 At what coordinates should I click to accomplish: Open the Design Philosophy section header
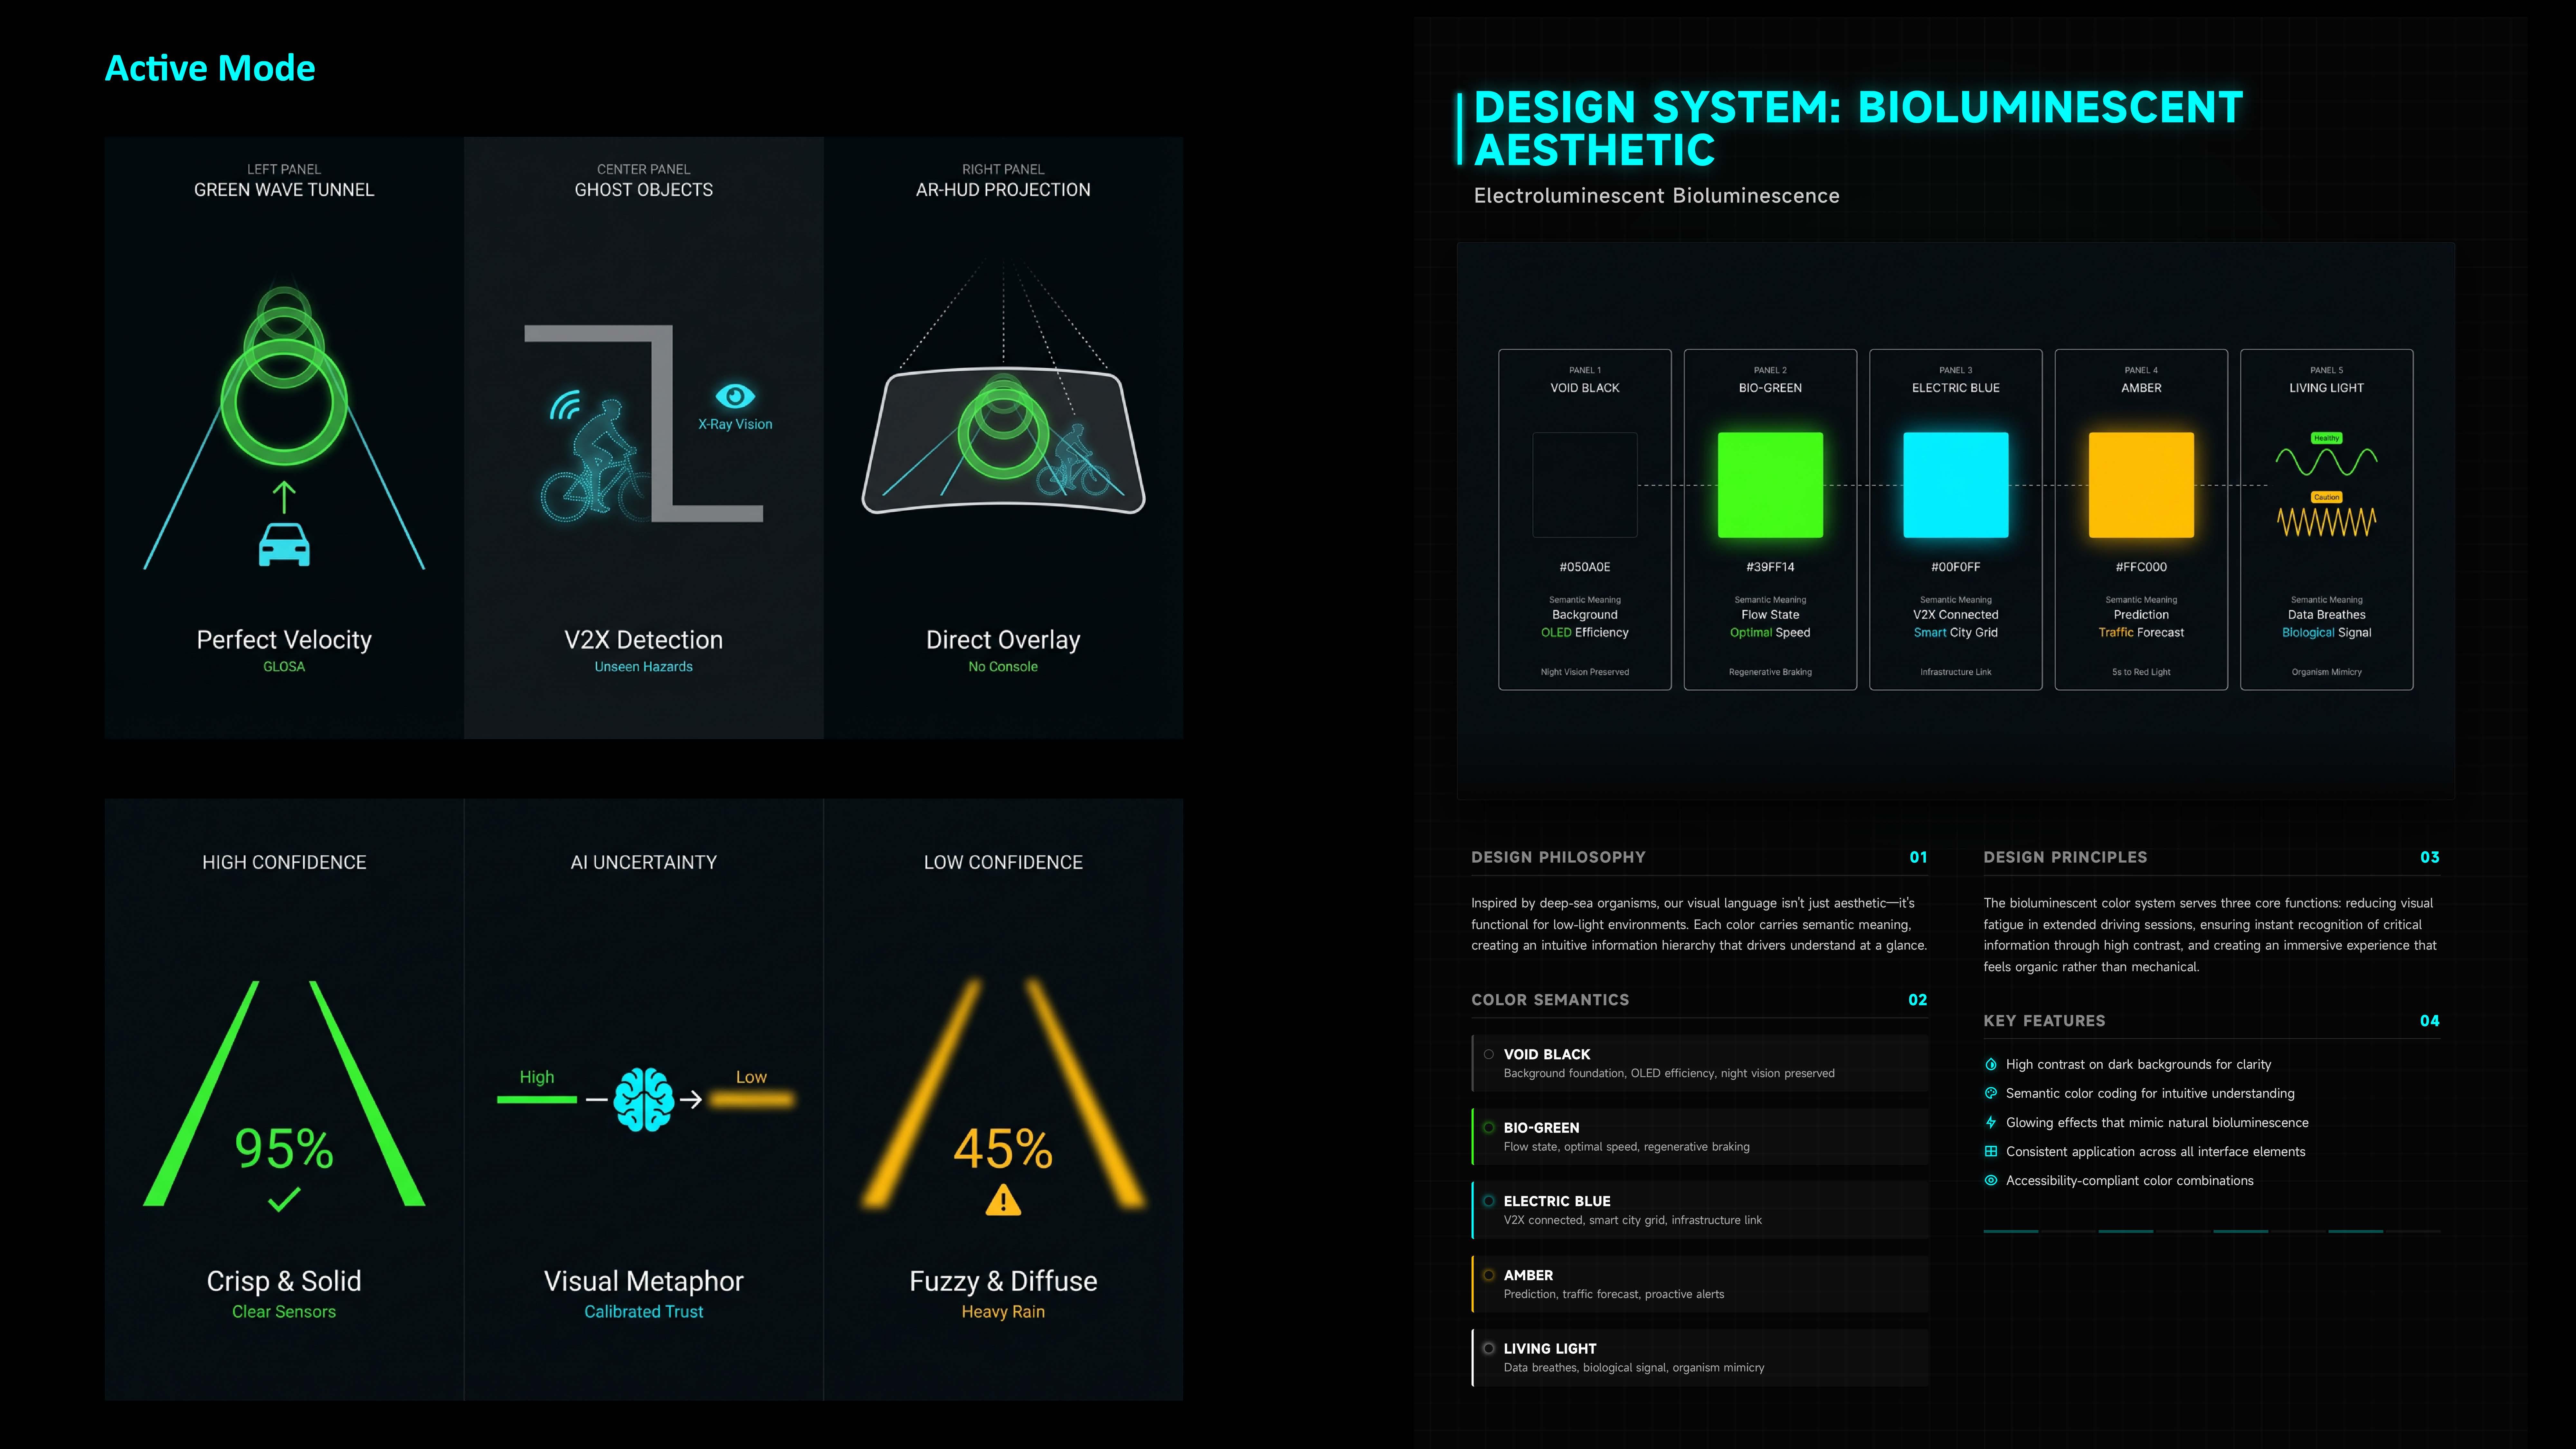(x=1558, y=857)
